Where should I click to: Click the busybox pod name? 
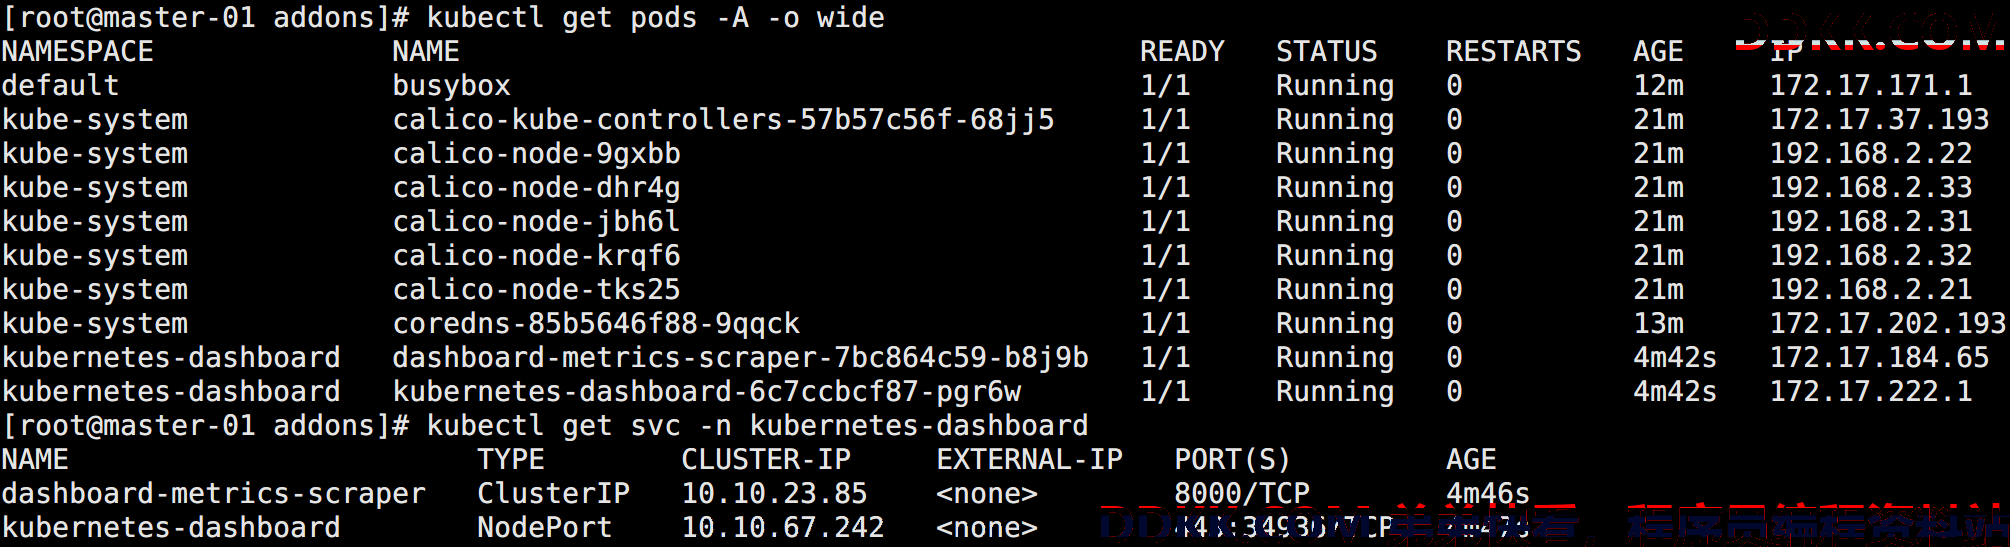pos(452,86)
